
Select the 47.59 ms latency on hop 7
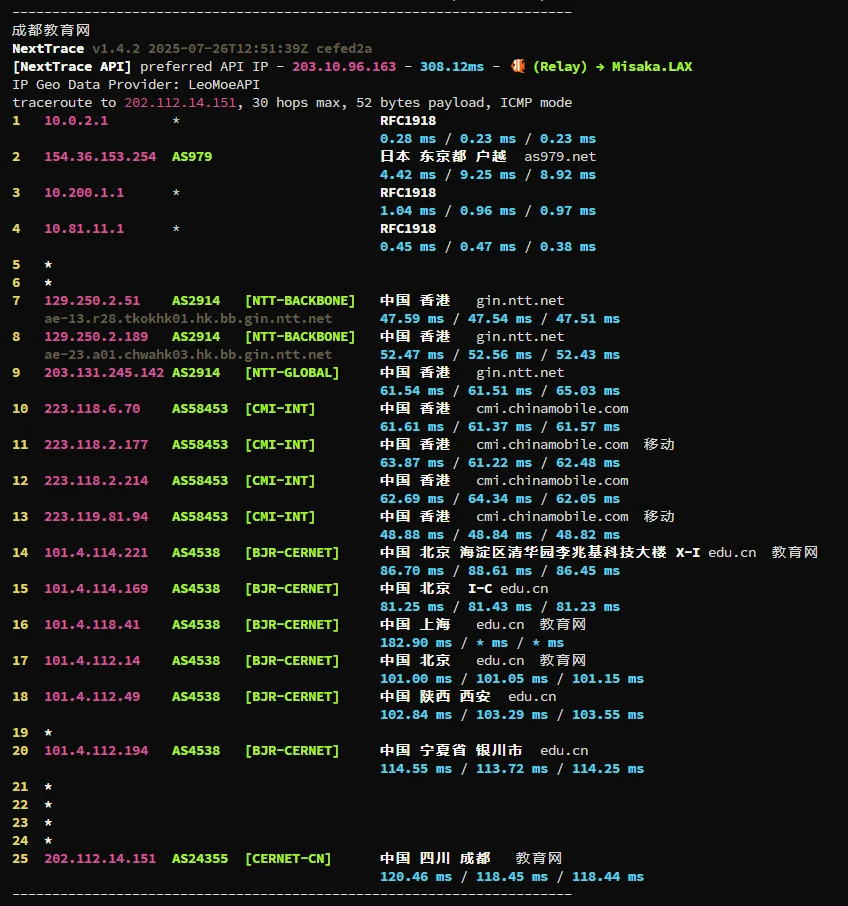point(412,318)
